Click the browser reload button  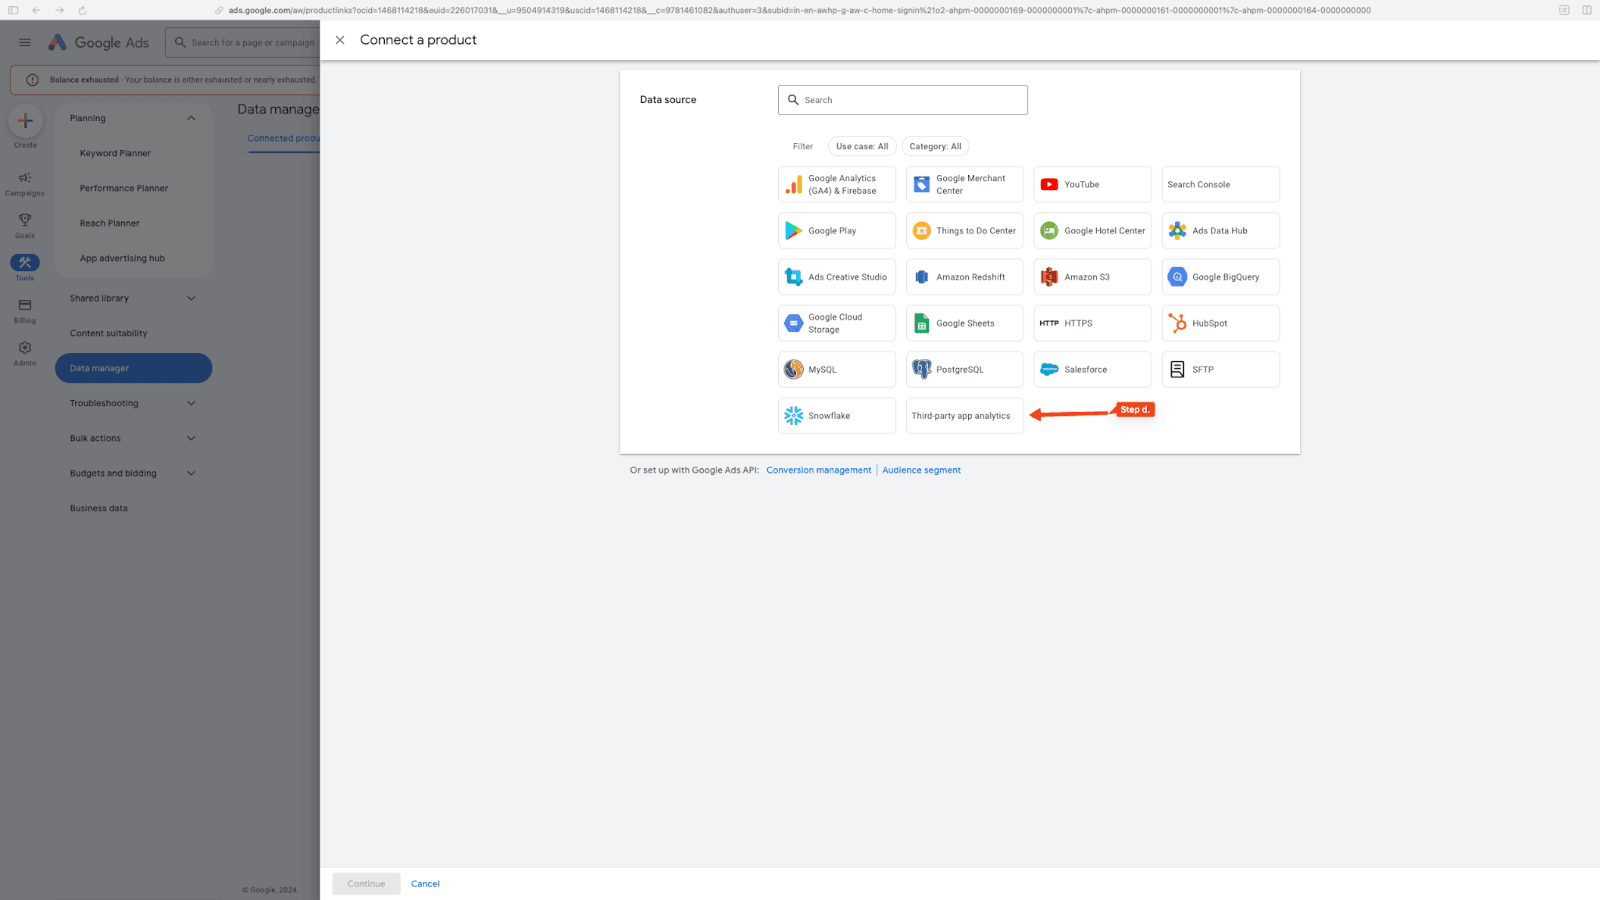pyautogui.click(x=82, y=10)
